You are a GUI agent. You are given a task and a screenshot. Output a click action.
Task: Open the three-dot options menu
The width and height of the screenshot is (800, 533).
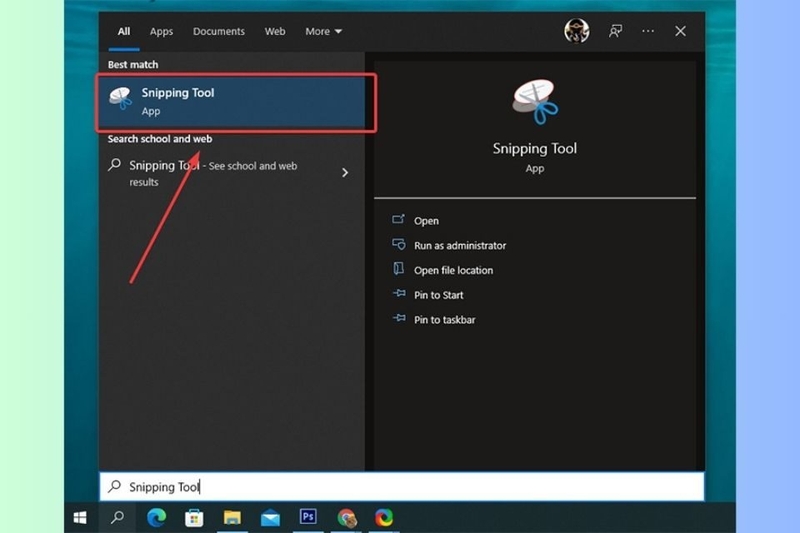(648, 31)
